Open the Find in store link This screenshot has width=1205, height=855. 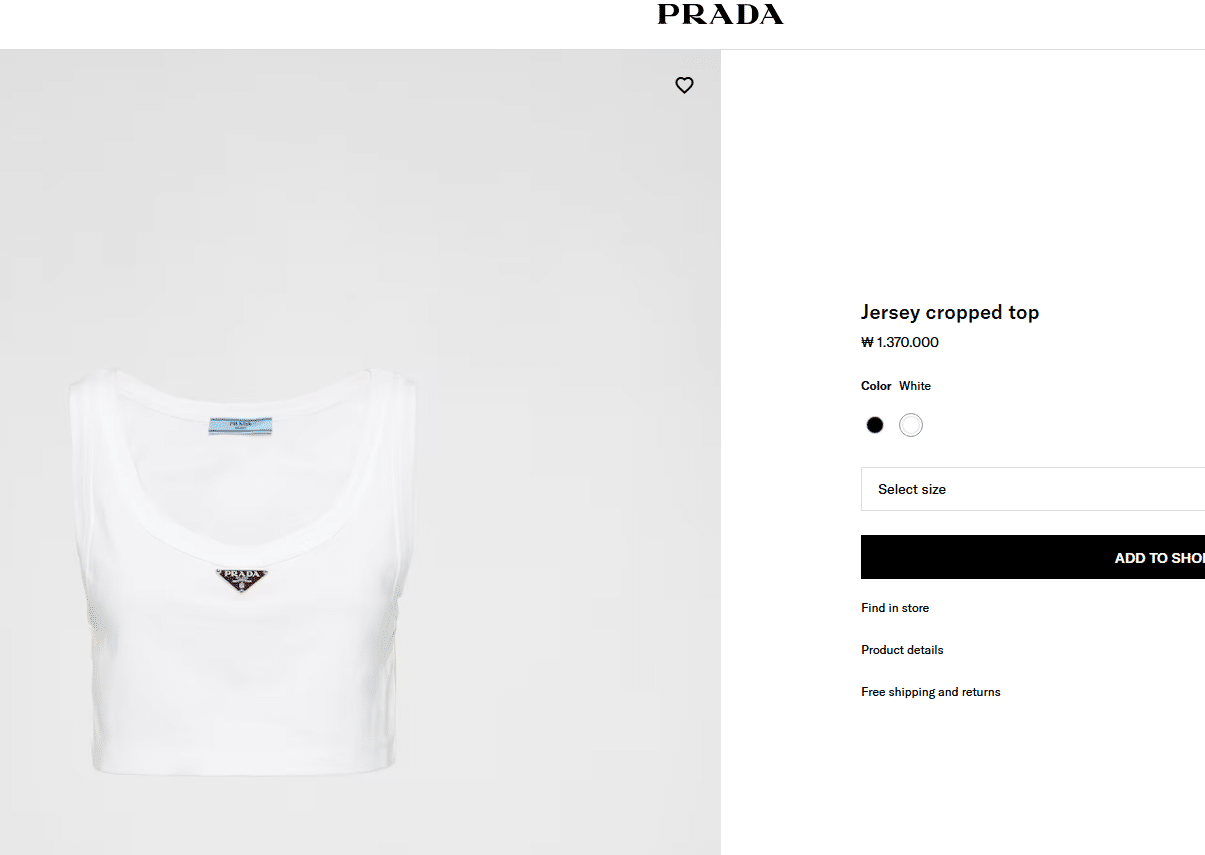point(895,608)
